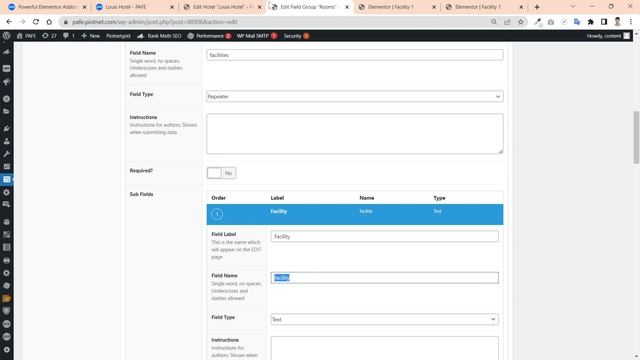
Task: Open the translate extension icon
Action: [x=577, y=22]
